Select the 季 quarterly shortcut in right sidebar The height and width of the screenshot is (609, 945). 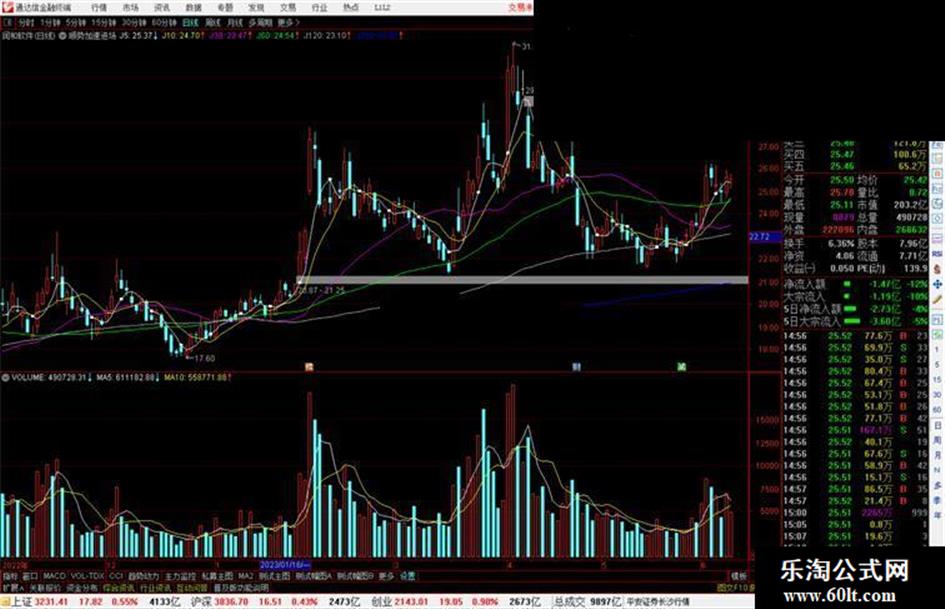[x=938, y=499]
